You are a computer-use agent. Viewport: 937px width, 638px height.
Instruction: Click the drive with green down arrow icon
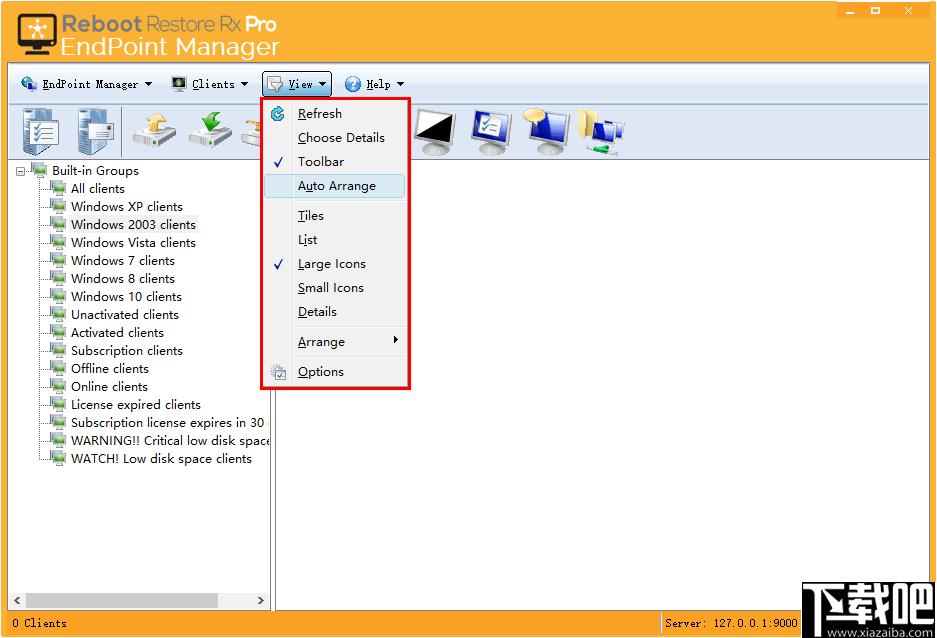pyautogui.click(x=210, y=130)
